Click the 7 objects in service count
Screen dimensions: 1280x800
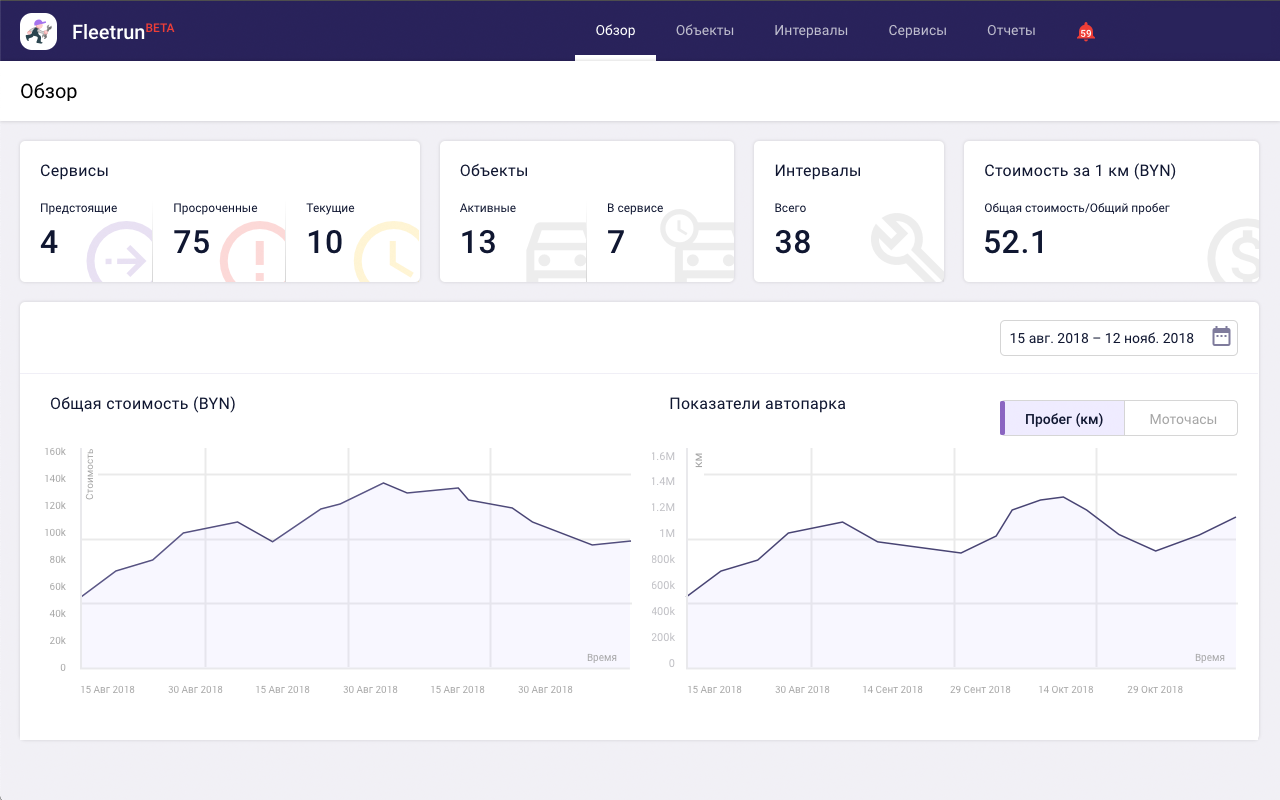(x=616, y=242)
